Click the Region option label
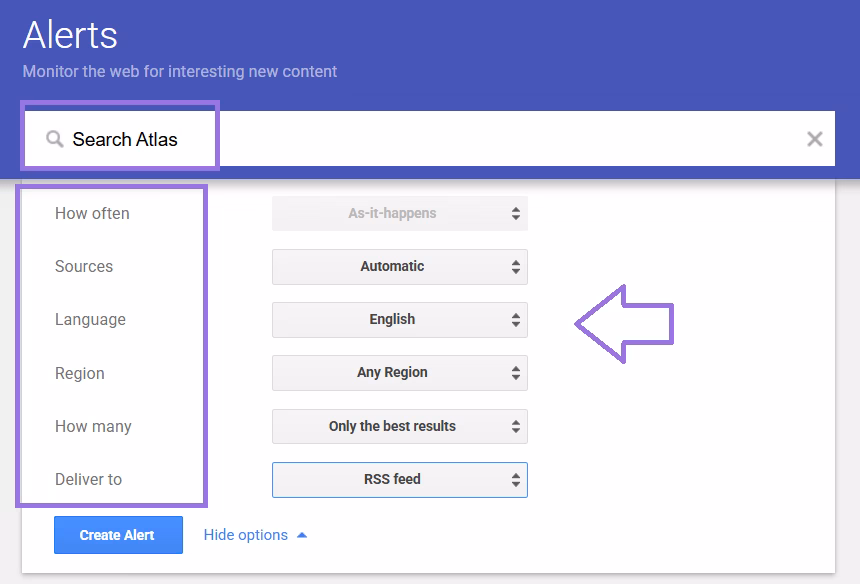 coord(80,373)
